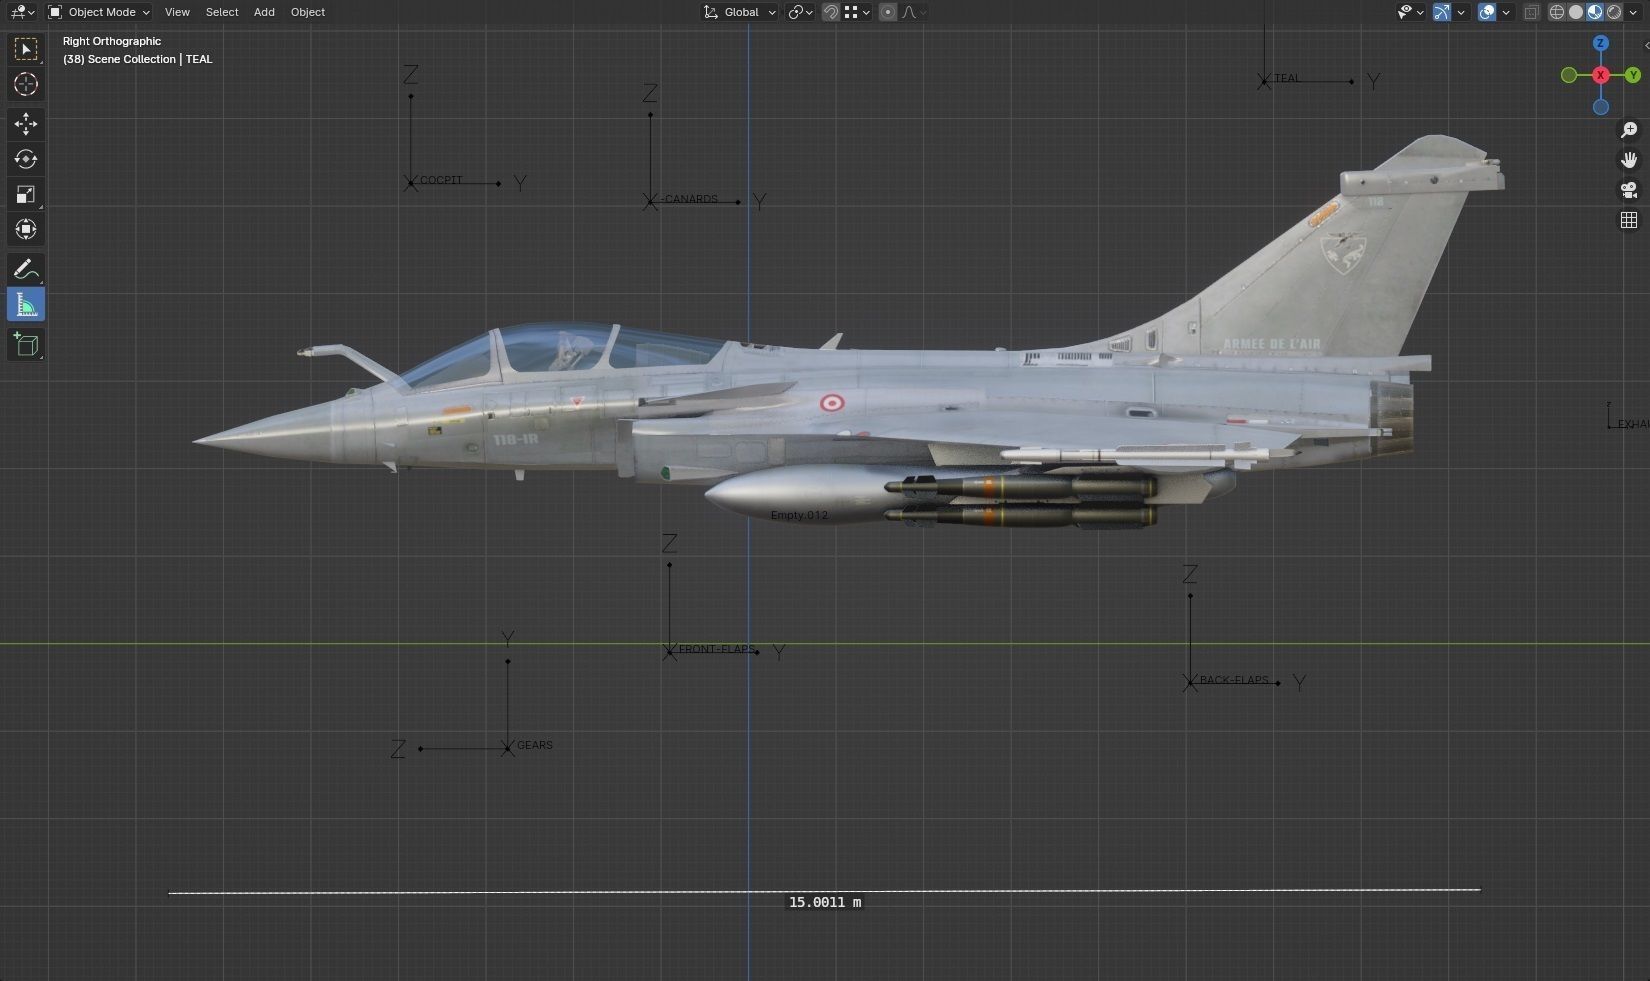This screenshot has height=981, width=1650.
Task: Select the Move tool
Action: pyautogui.click(x=26, y=124)
